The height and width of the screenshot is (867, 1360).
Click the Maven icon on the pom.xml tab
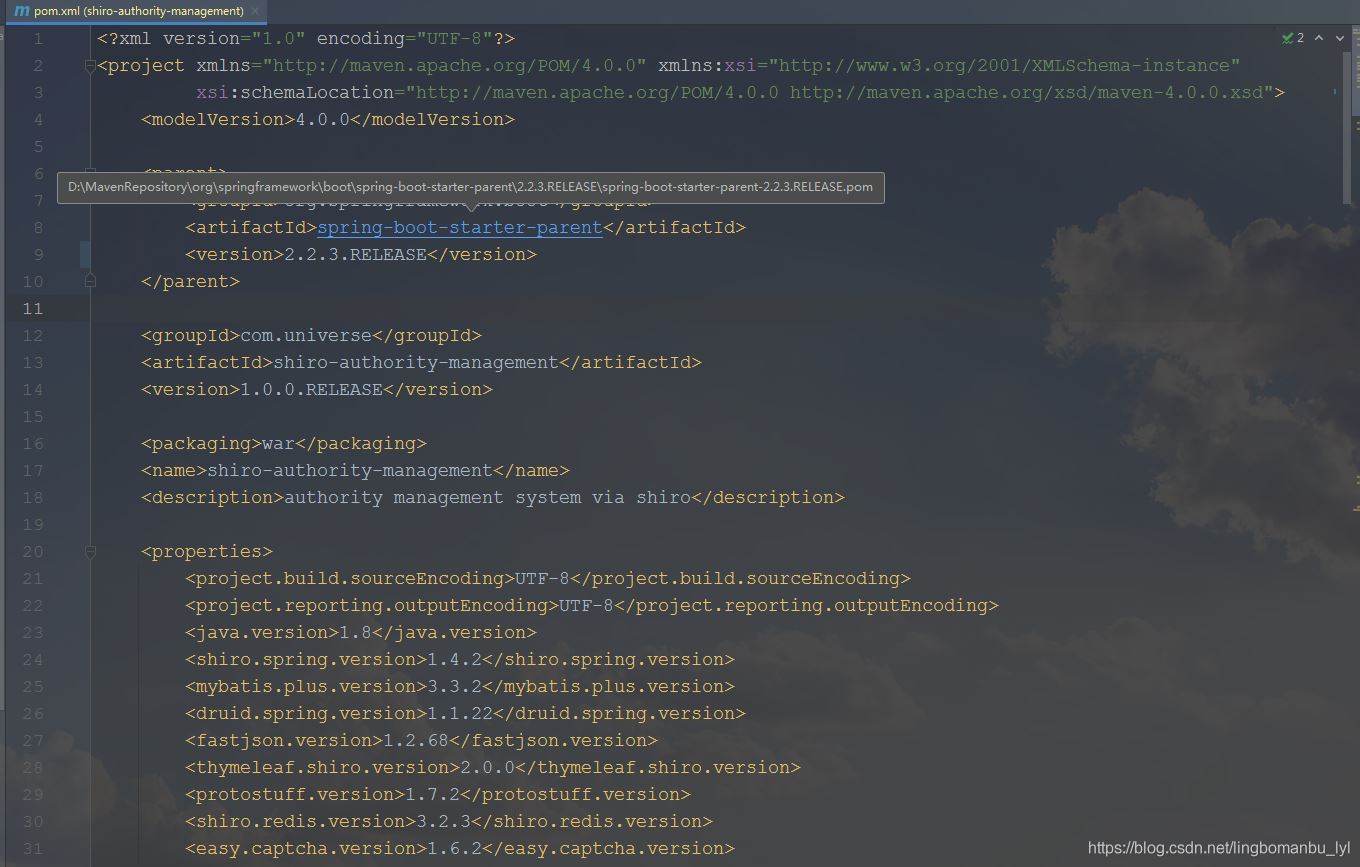[x=22, y=13]
